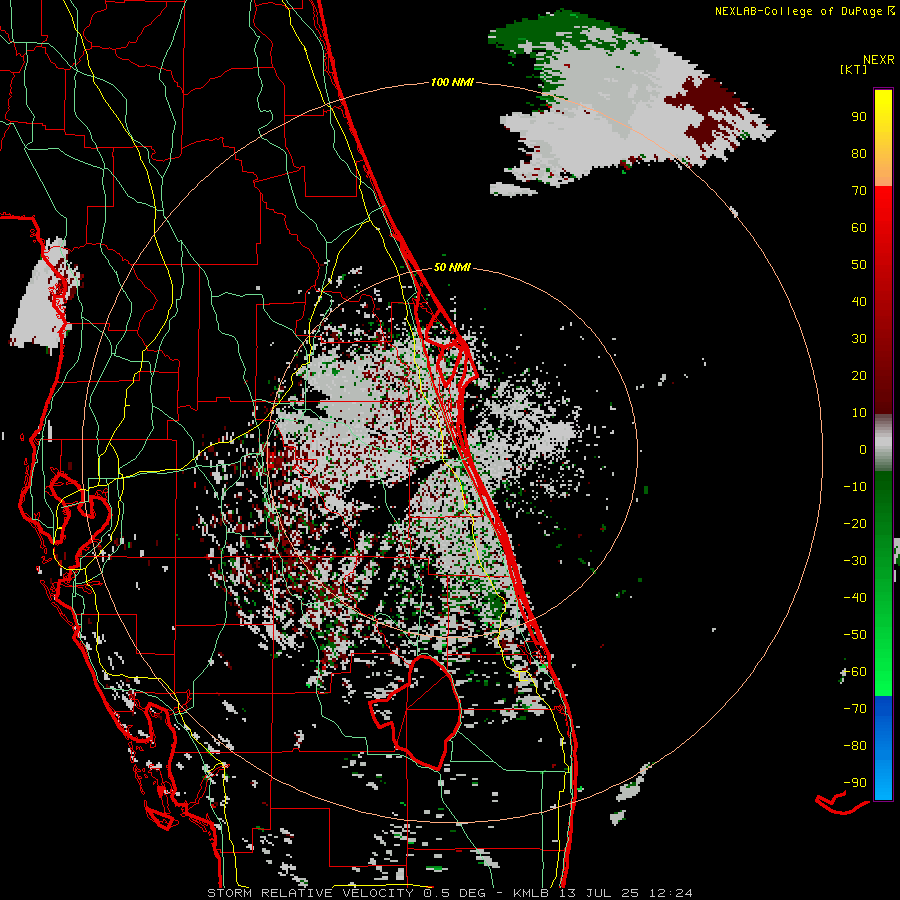Image resolution: width=900 pixels, height=900 pixels.
Task: Click the "0" value on the velocity scale
Action: click(863, 450)
